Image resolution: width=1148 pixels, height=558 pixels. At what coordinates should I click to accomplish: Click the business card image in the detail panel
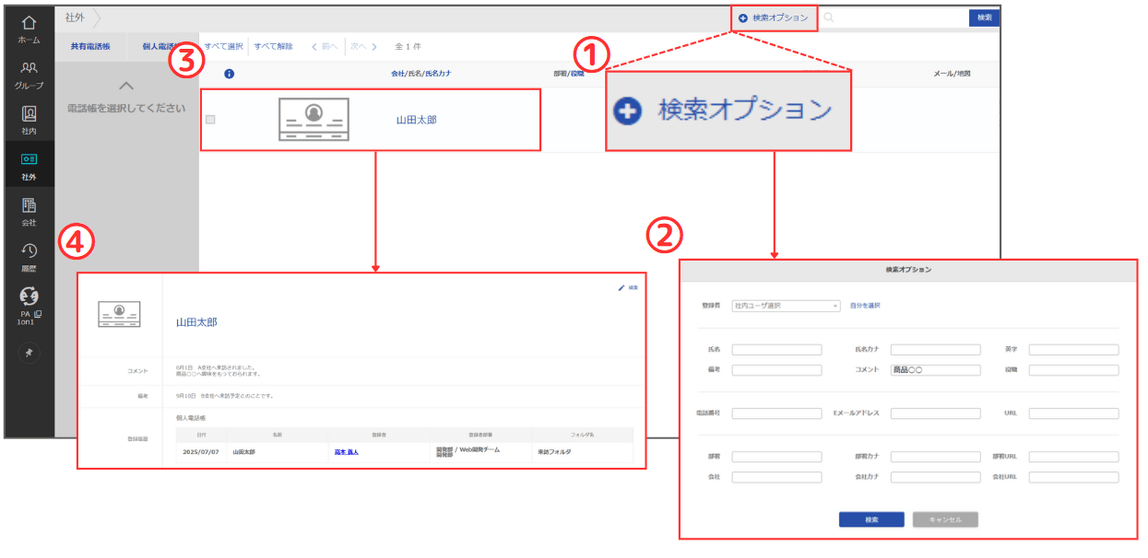point(119,313)
